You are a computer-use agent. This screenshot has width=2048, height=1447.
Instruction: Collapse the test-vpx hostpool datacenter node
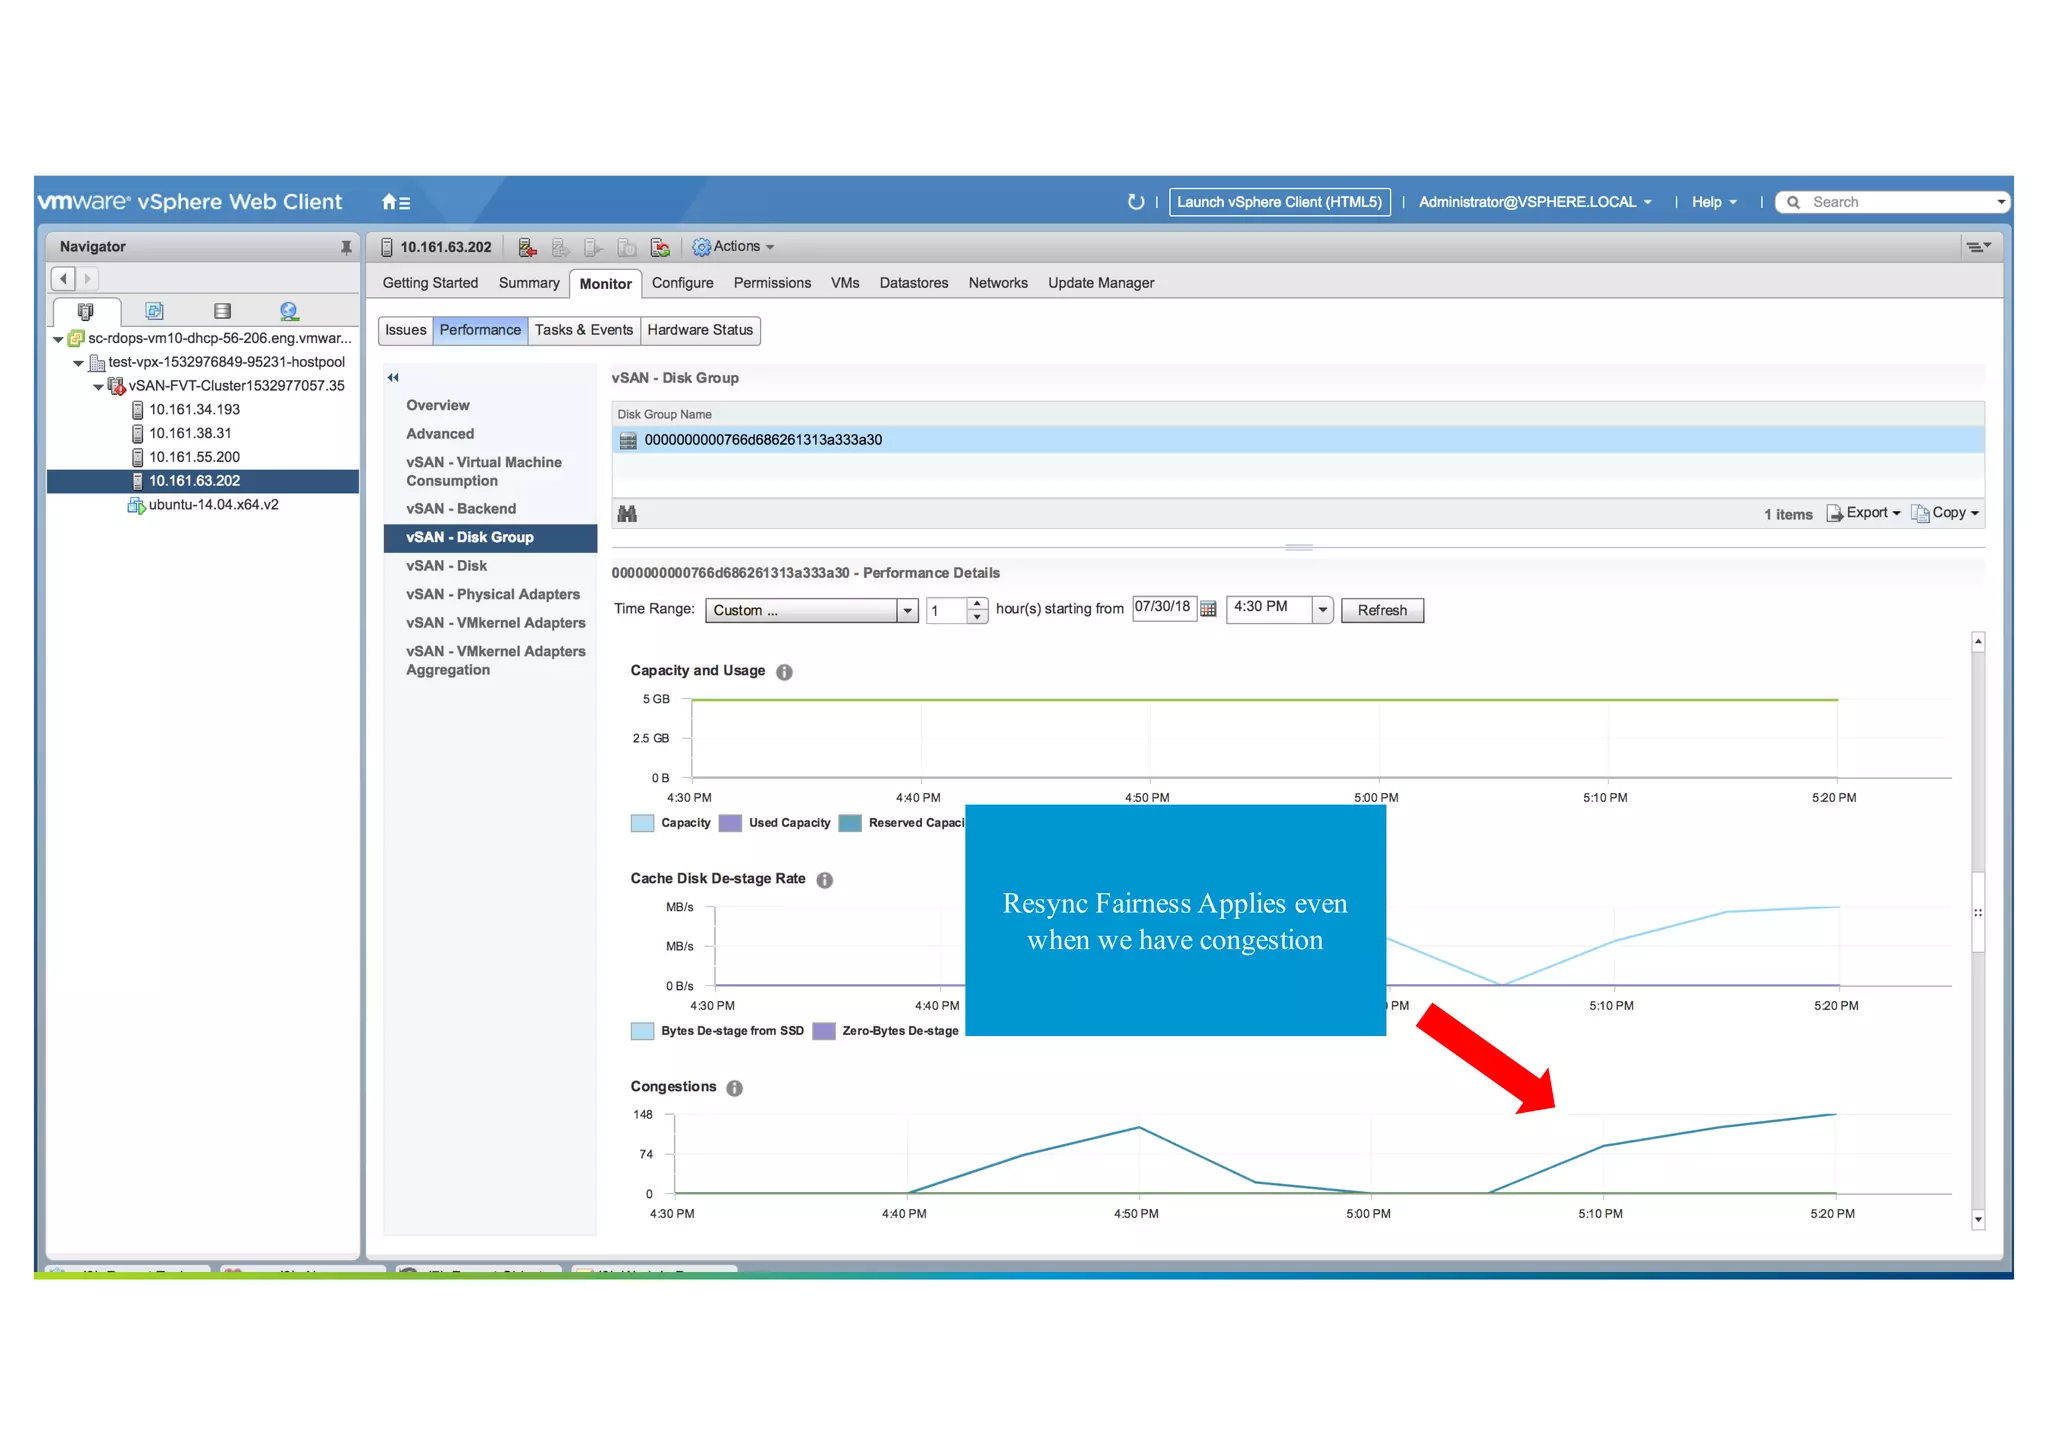tap(78, 363)
